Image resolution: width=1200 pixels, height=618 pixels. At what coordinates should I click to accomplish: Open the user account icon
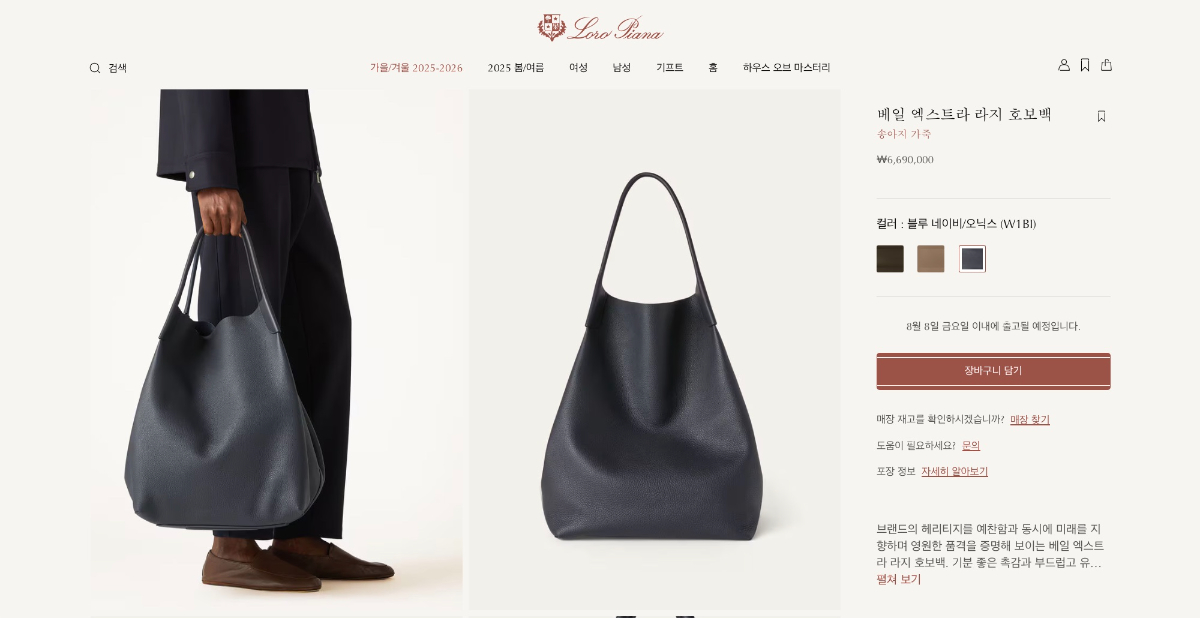1064,65
